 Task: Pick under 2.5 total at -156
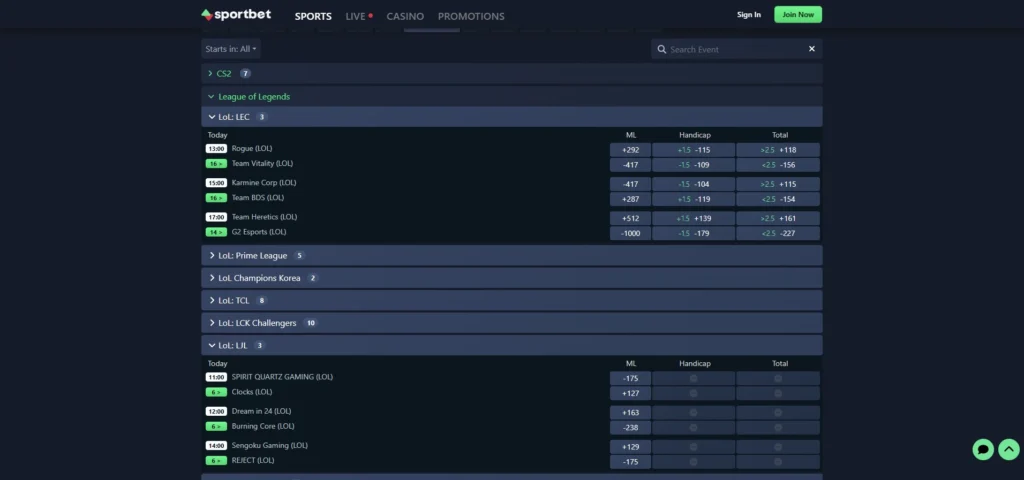point(778,165)
